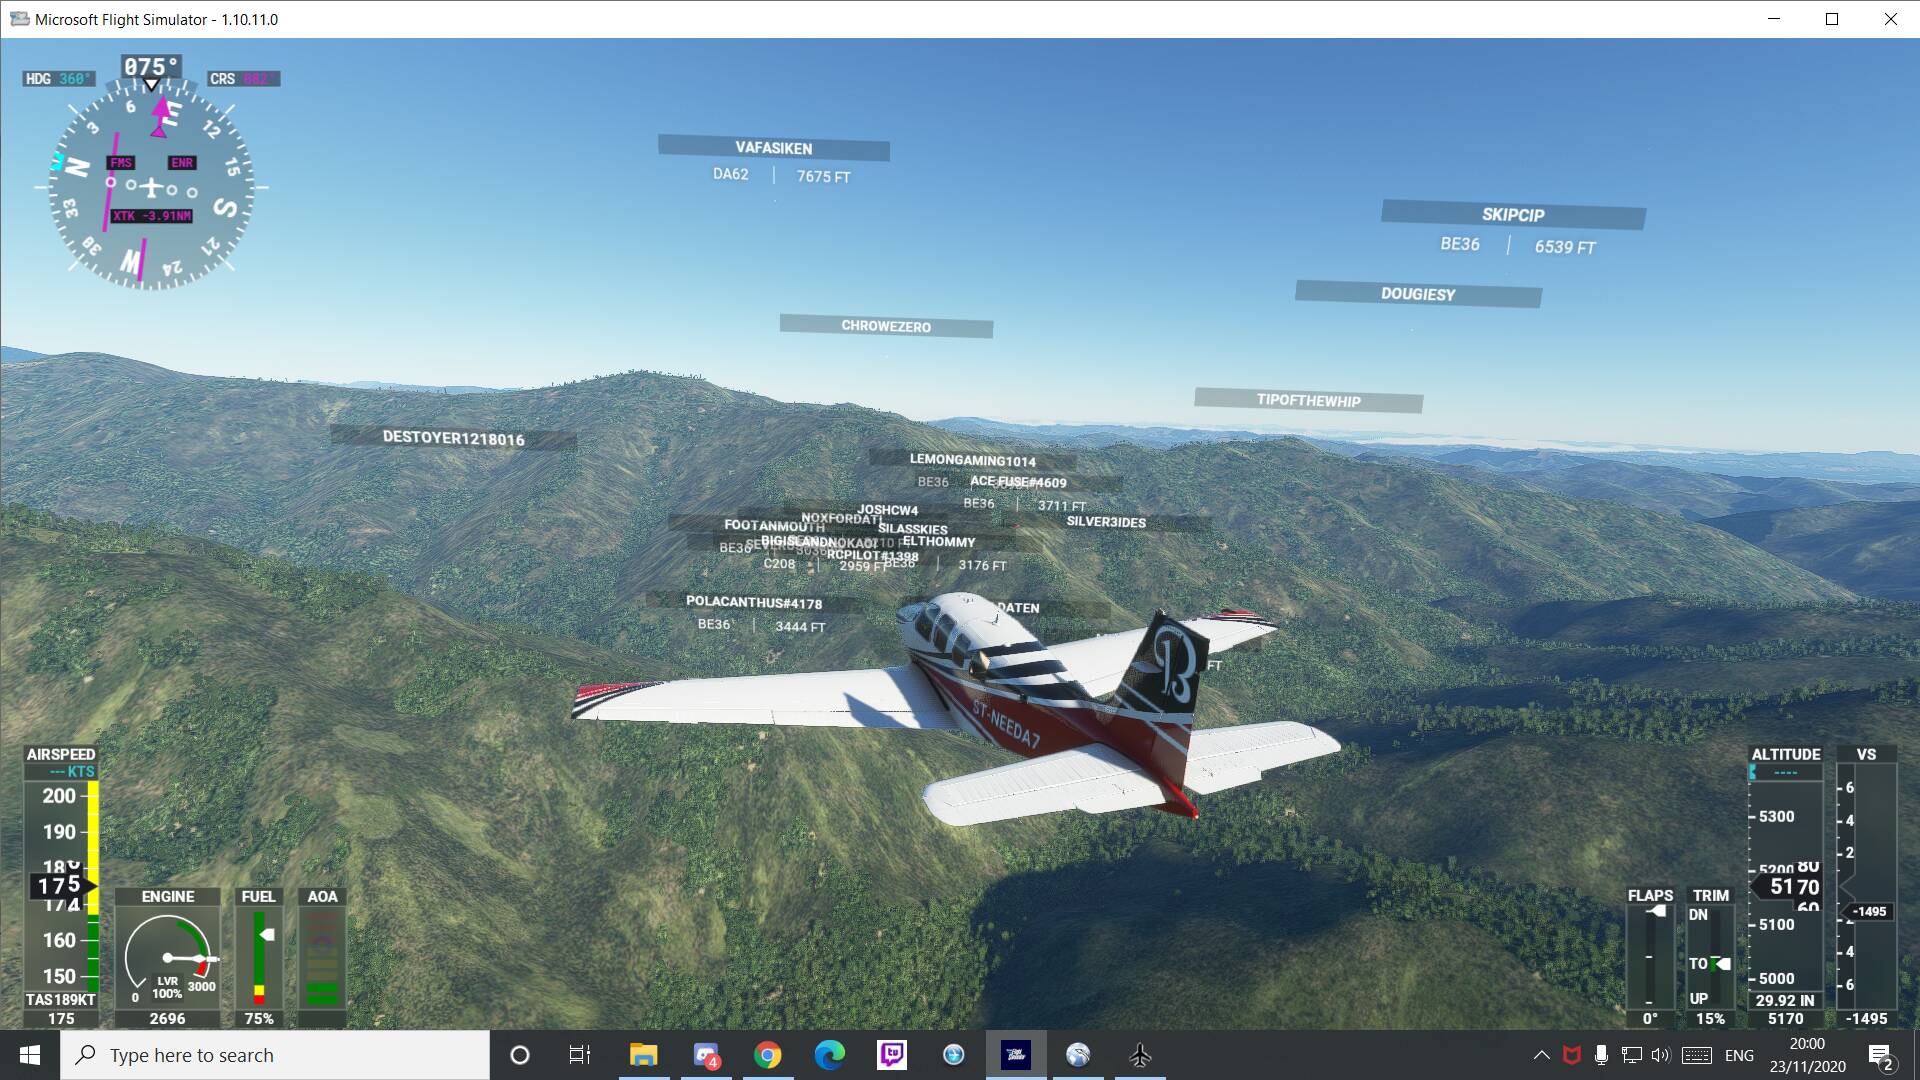Open the Windows Start menu
Image resolution: width=1920 pixels, height=1080 pixels.
[30, 1055]
